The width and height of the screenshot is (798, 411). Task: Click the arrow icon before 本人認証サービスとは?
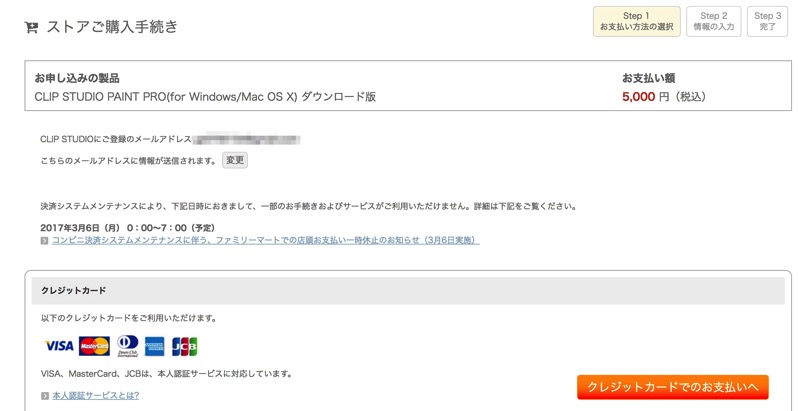click(44, 396)
